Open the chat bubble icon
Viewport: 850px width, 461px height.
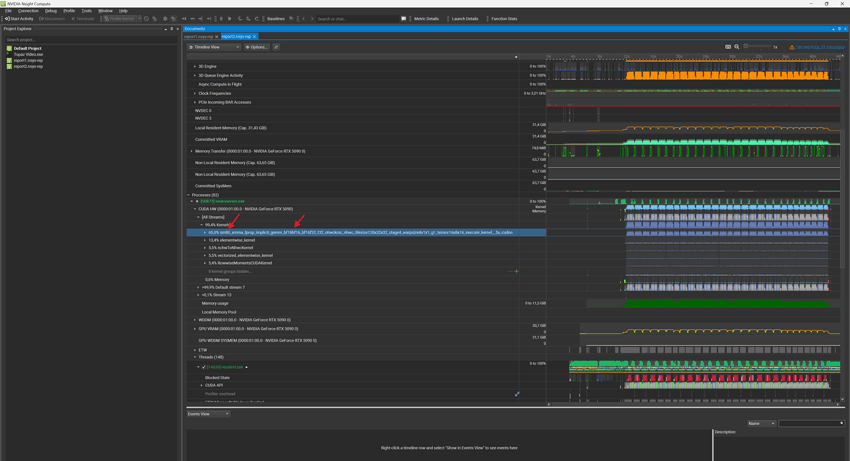(403, 18)
